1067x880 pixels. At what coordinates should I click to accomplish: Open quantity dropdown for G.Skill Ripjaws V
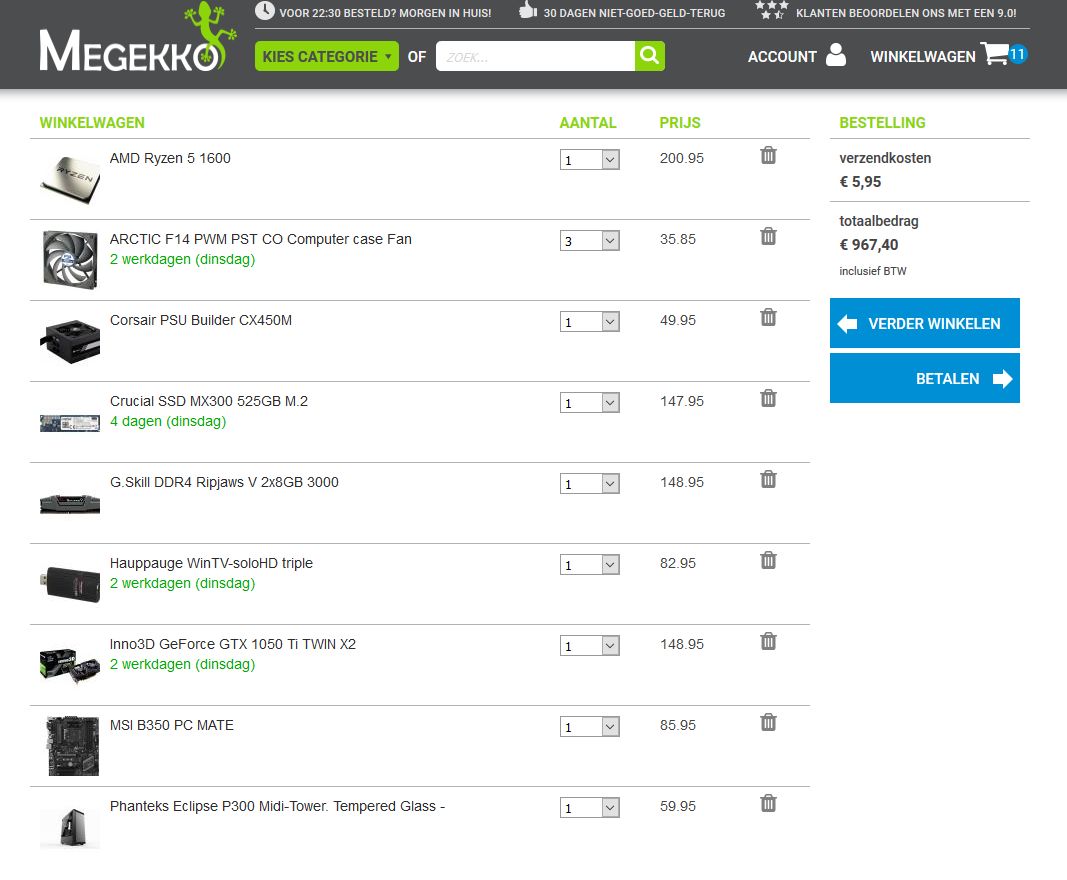click(589, 484)
